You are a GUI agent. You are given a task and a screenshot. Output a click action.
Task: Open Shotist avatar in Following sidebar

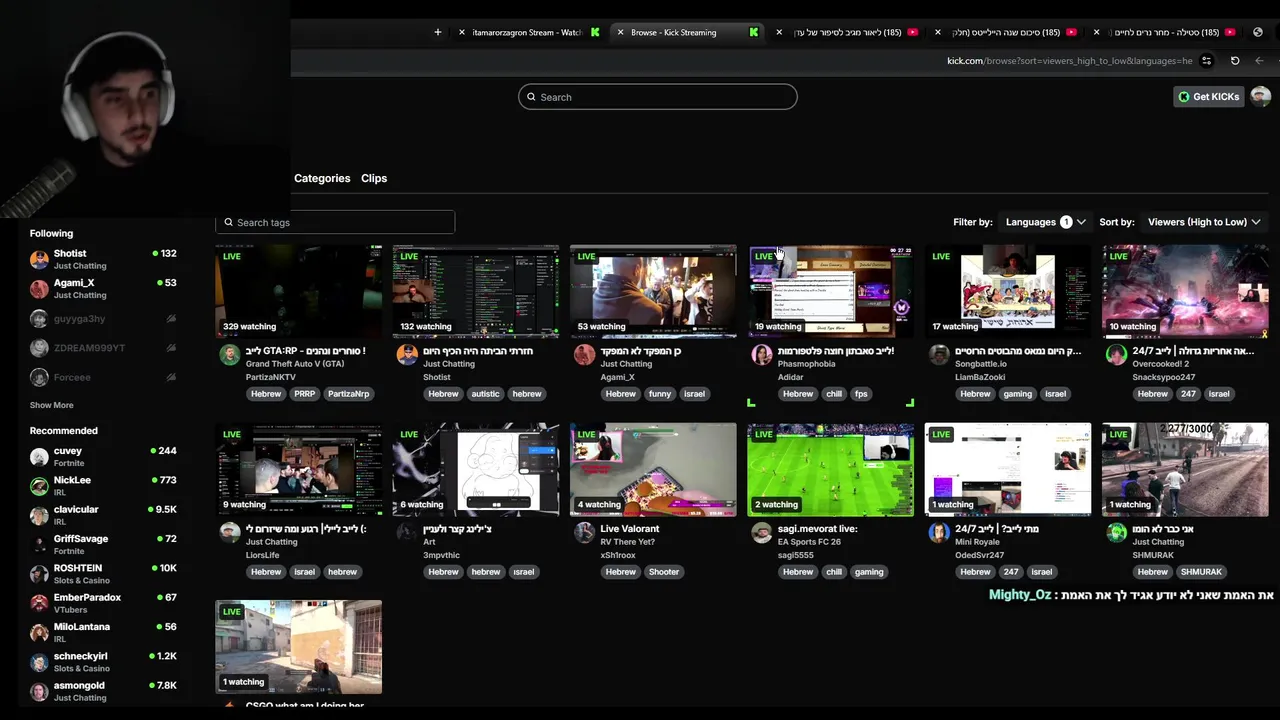pos(39,260)
